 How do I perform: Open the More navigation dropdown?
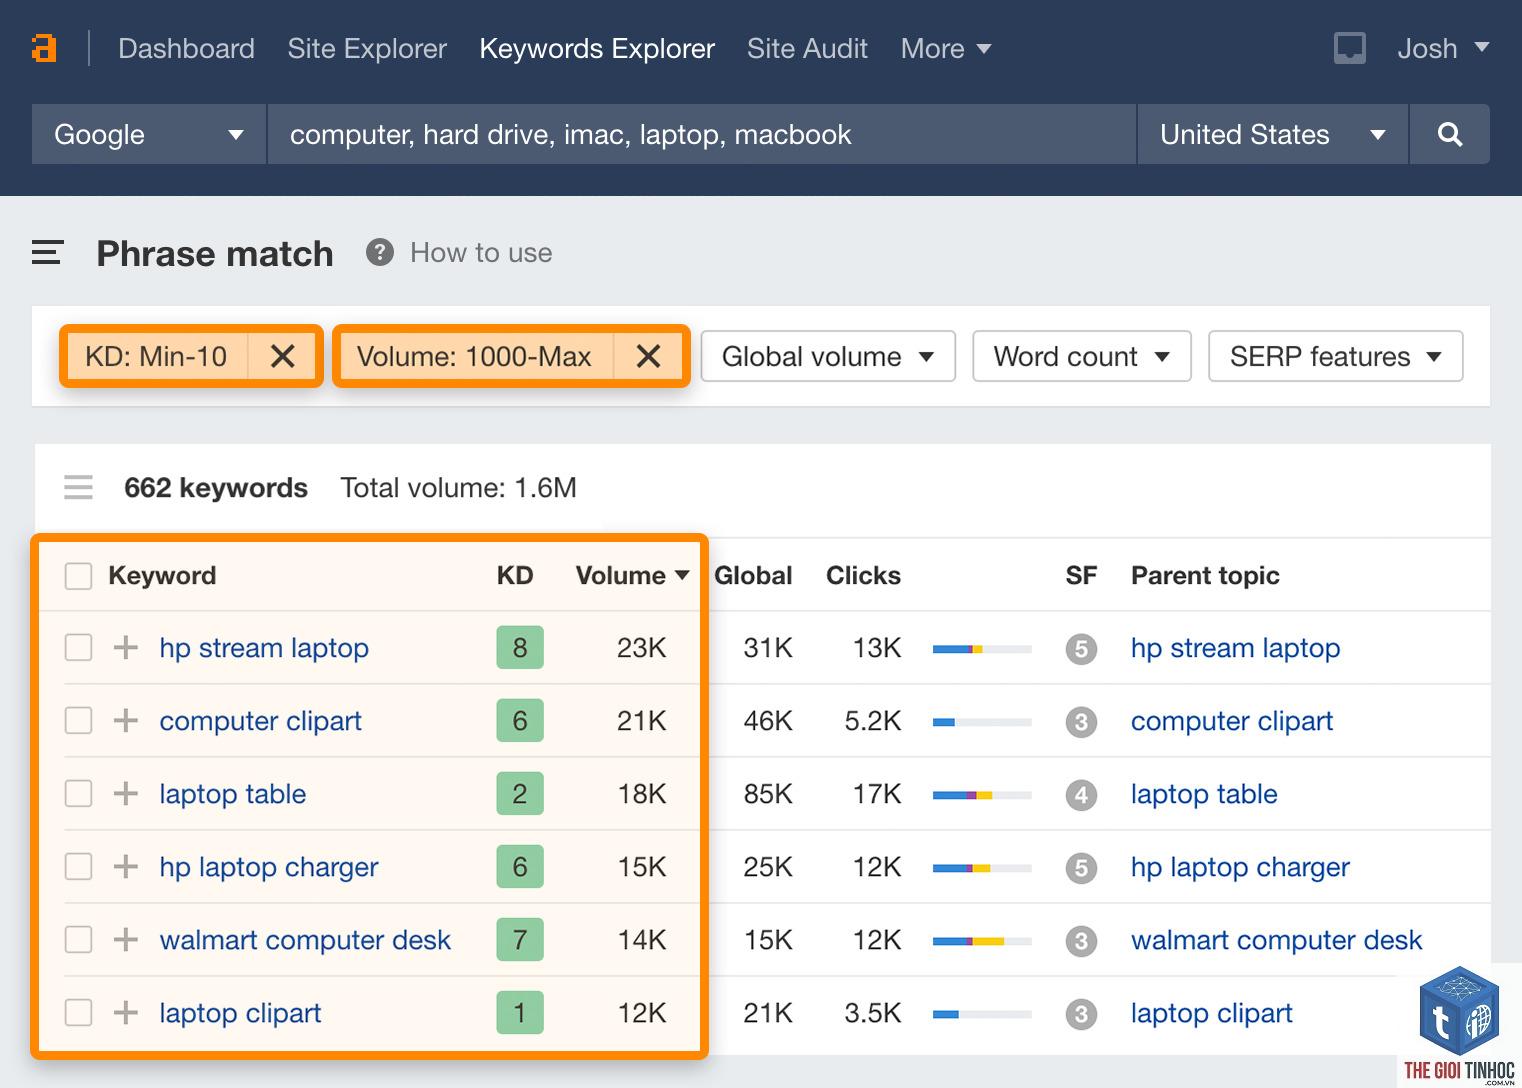coord(945,48)
